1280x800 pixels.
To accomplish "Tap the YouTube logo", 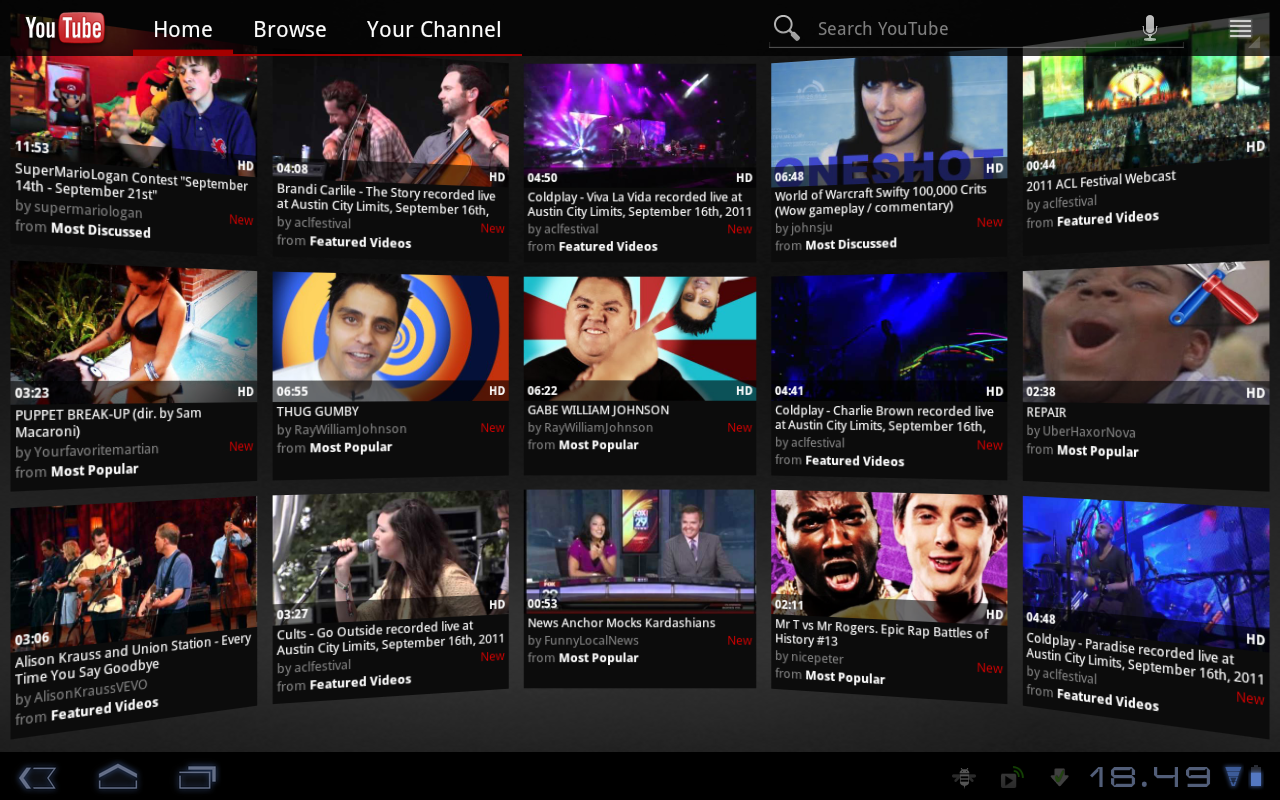I will tap(64, 28).
